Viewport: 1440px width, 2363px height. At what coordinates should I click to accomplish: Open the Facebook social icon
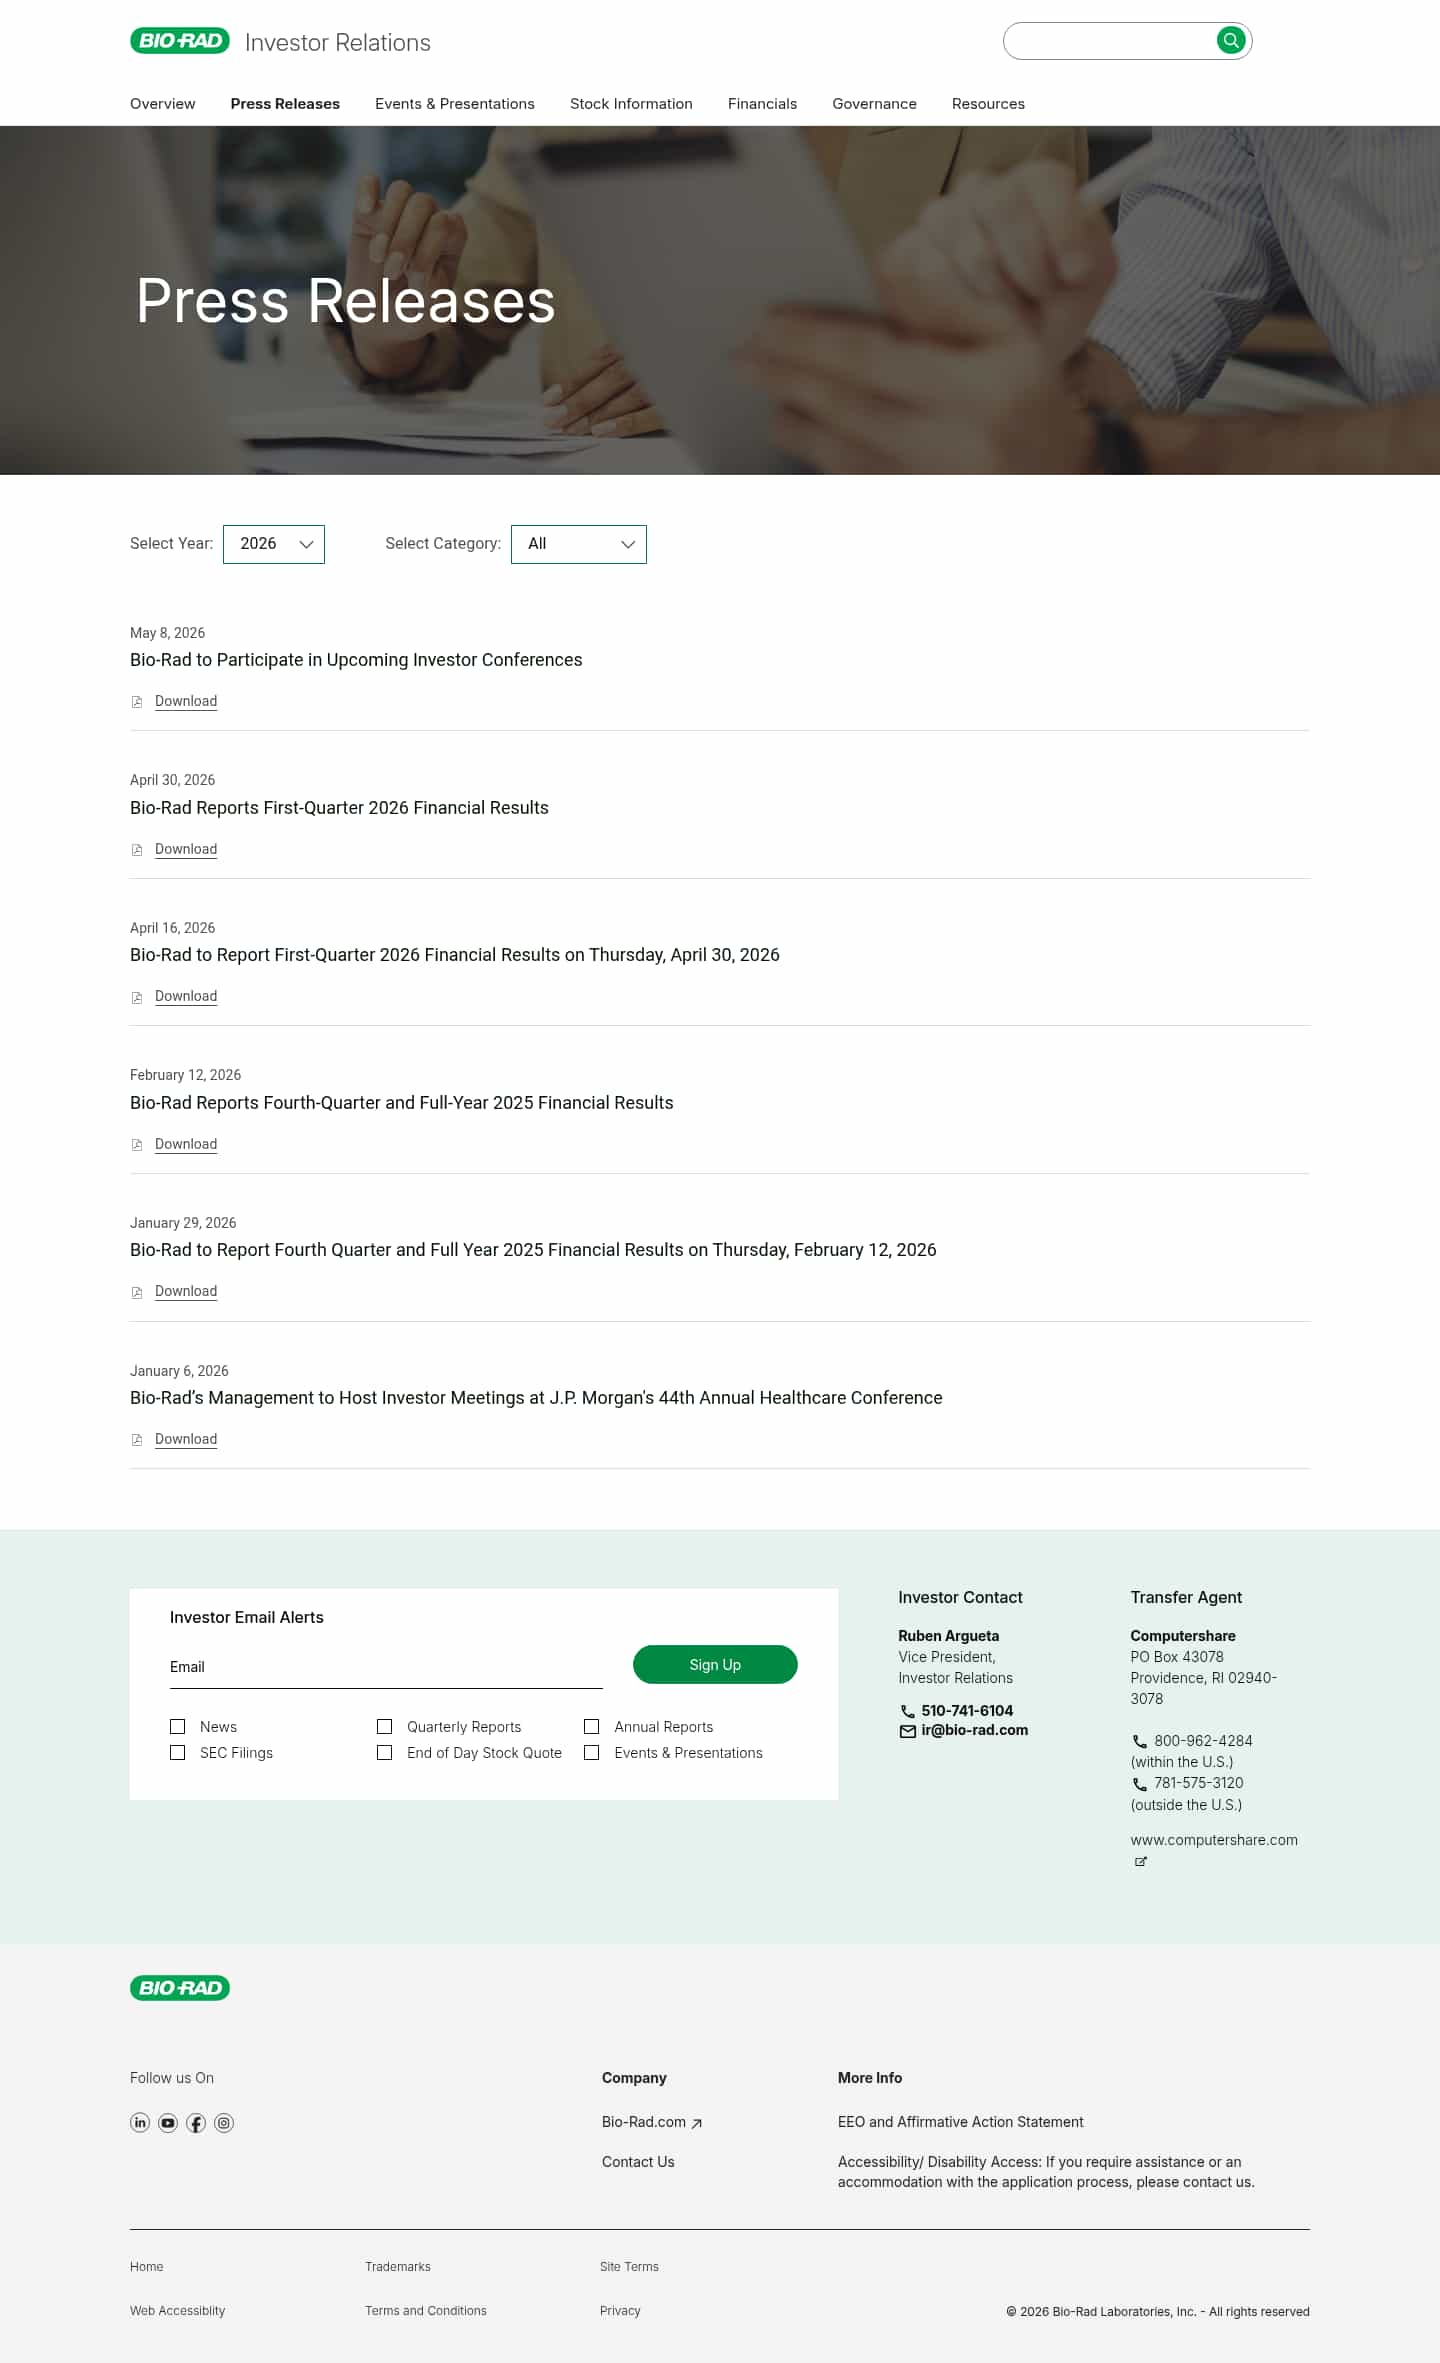click(x=196, y=2123)
